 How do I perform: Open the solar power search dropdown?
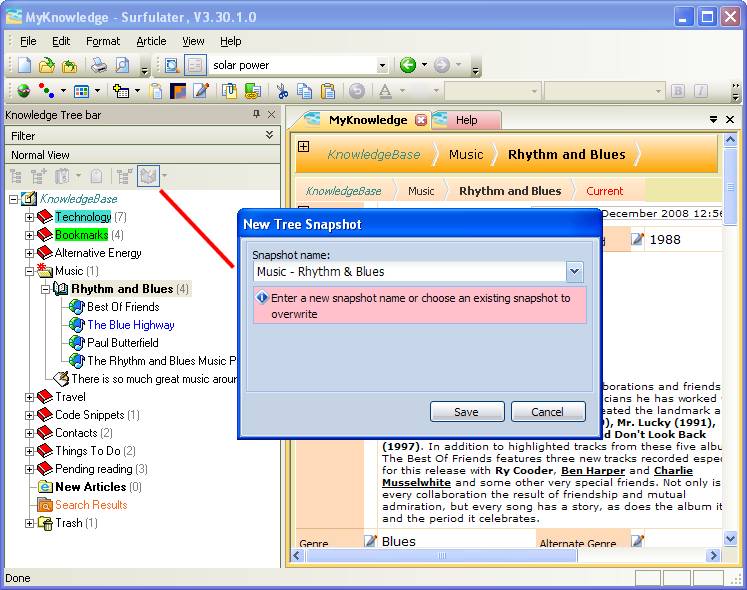point(382,65)
